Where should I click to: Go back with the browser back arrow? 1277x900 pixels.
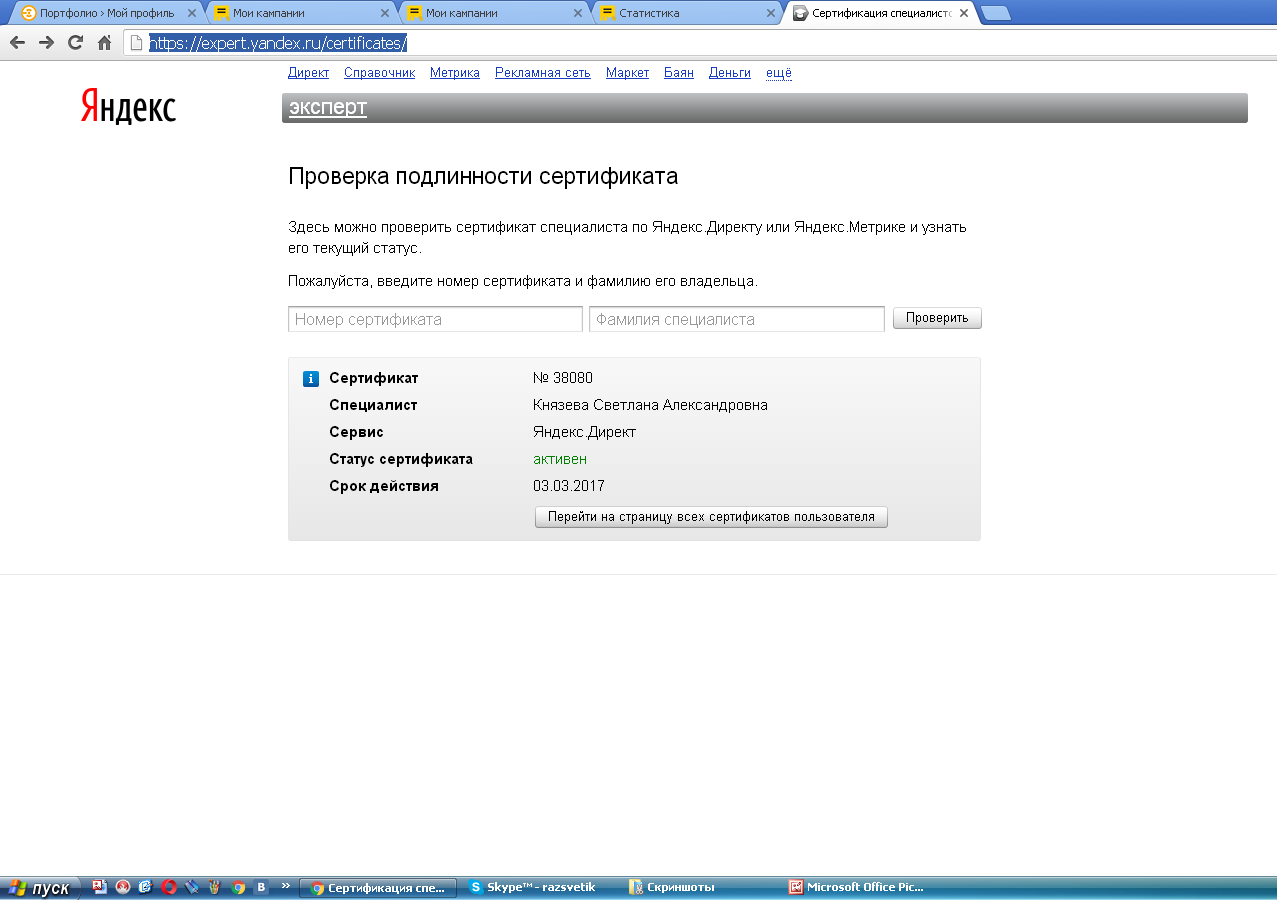17,43
